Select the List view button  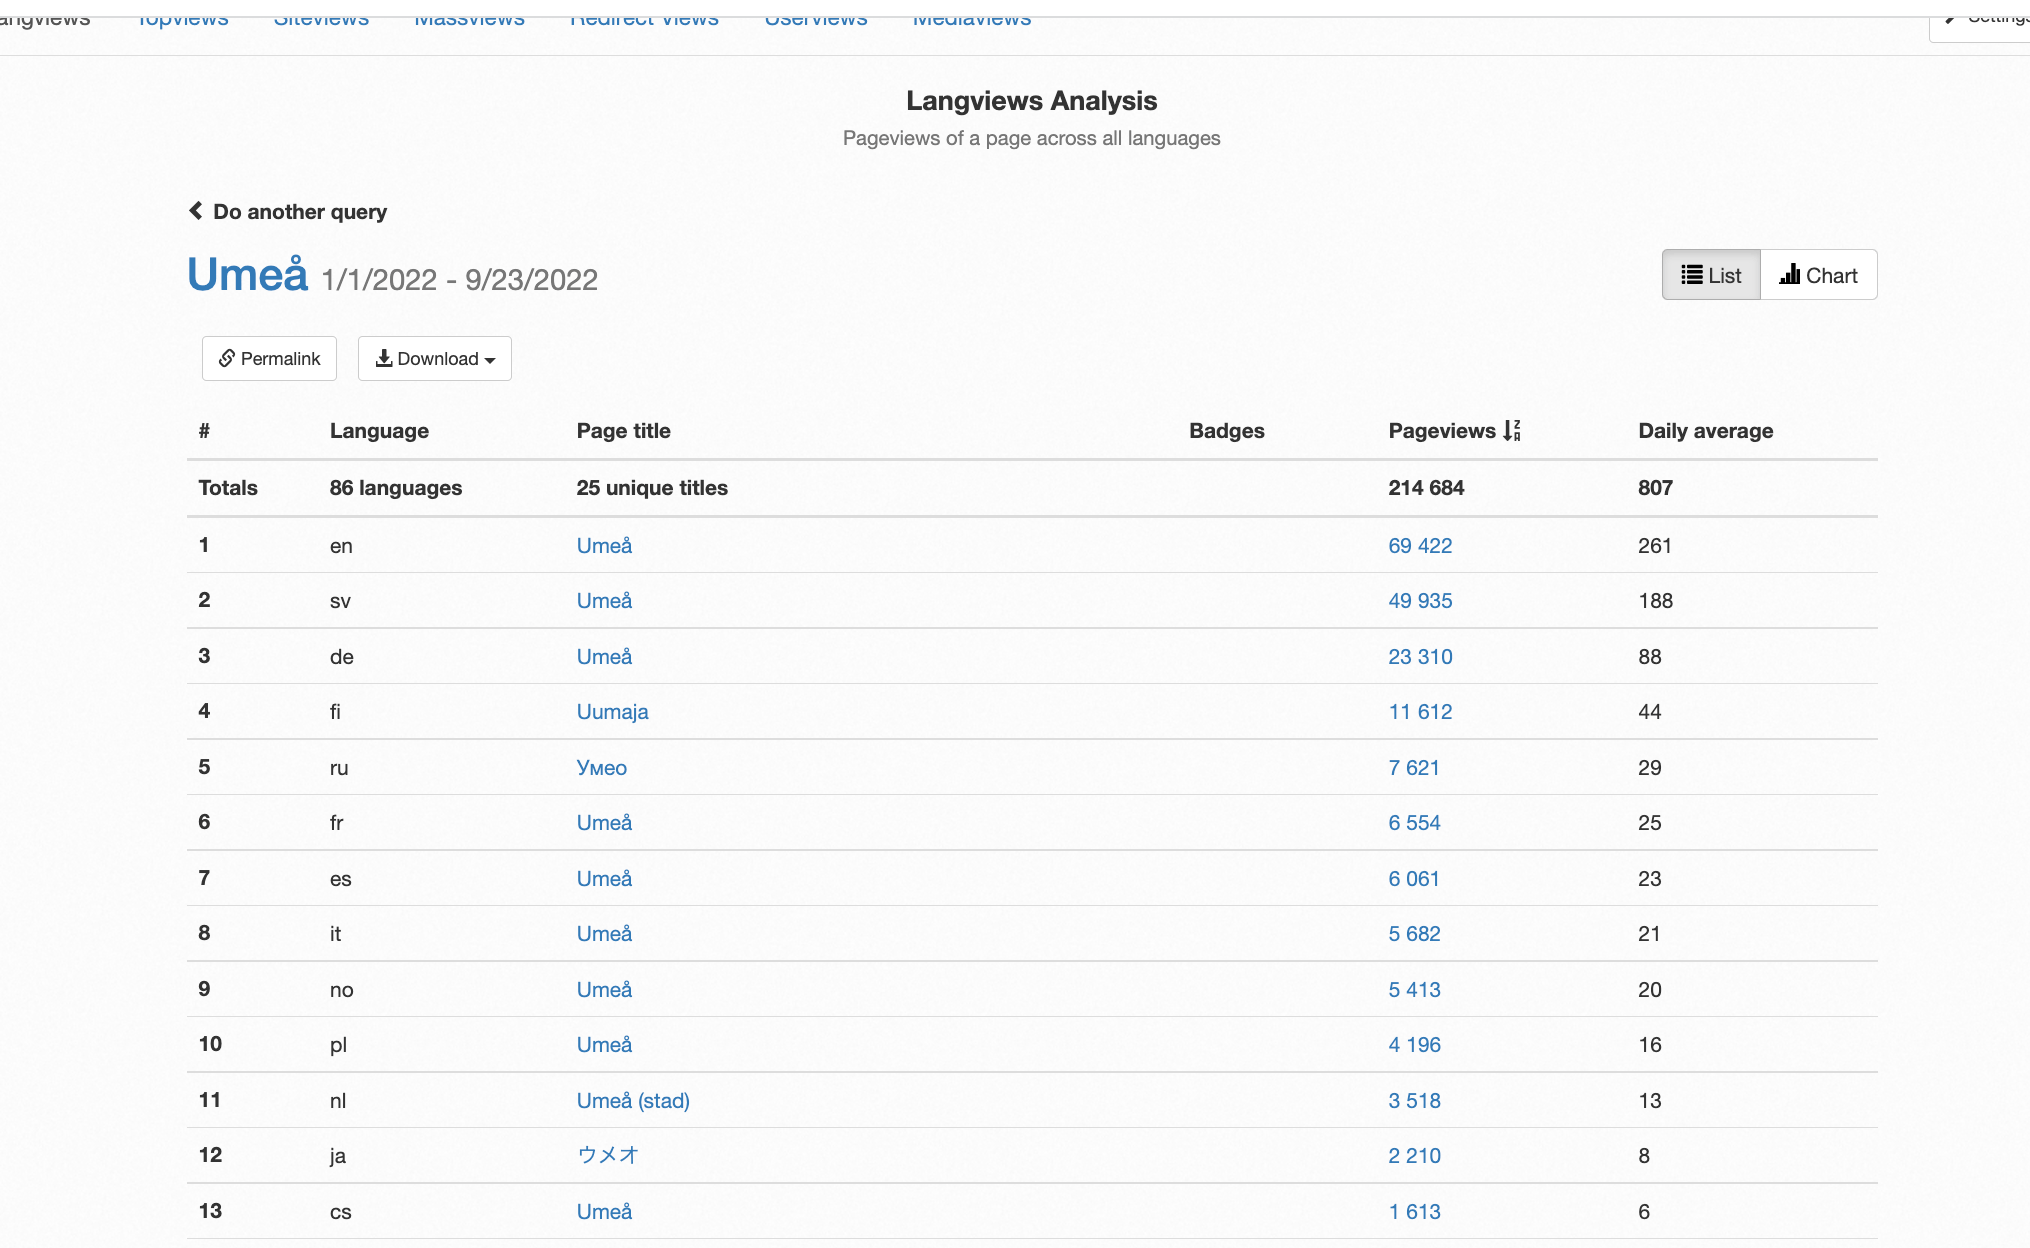(1711, 276)
